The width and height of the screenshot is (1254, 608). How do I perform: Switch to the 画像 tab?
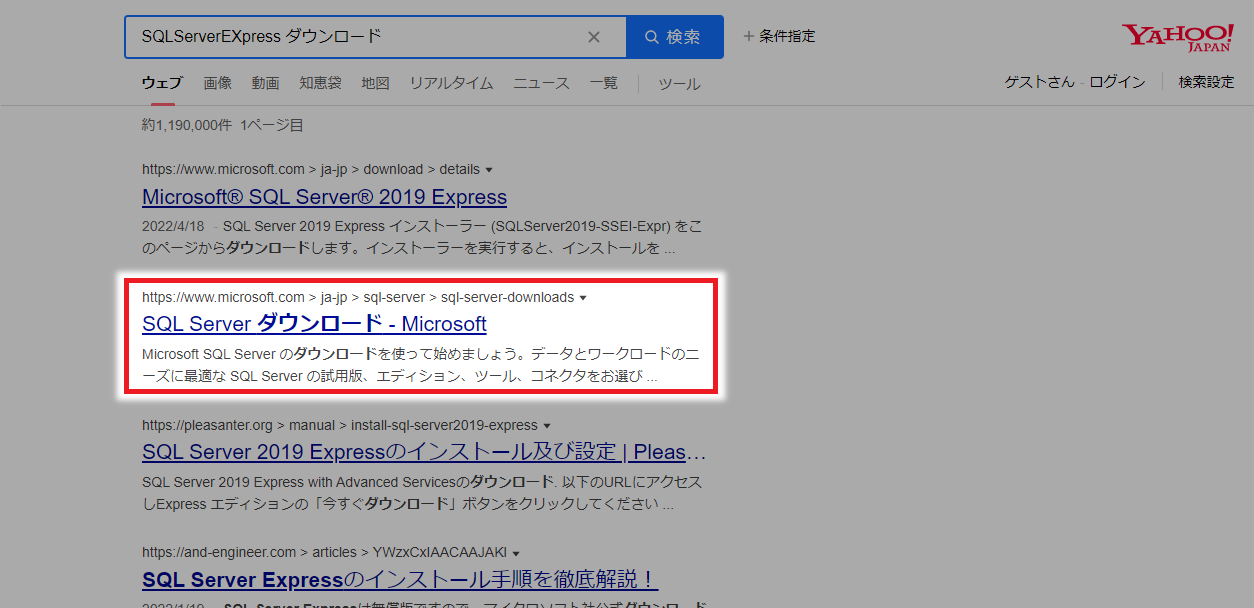[217, 83]
